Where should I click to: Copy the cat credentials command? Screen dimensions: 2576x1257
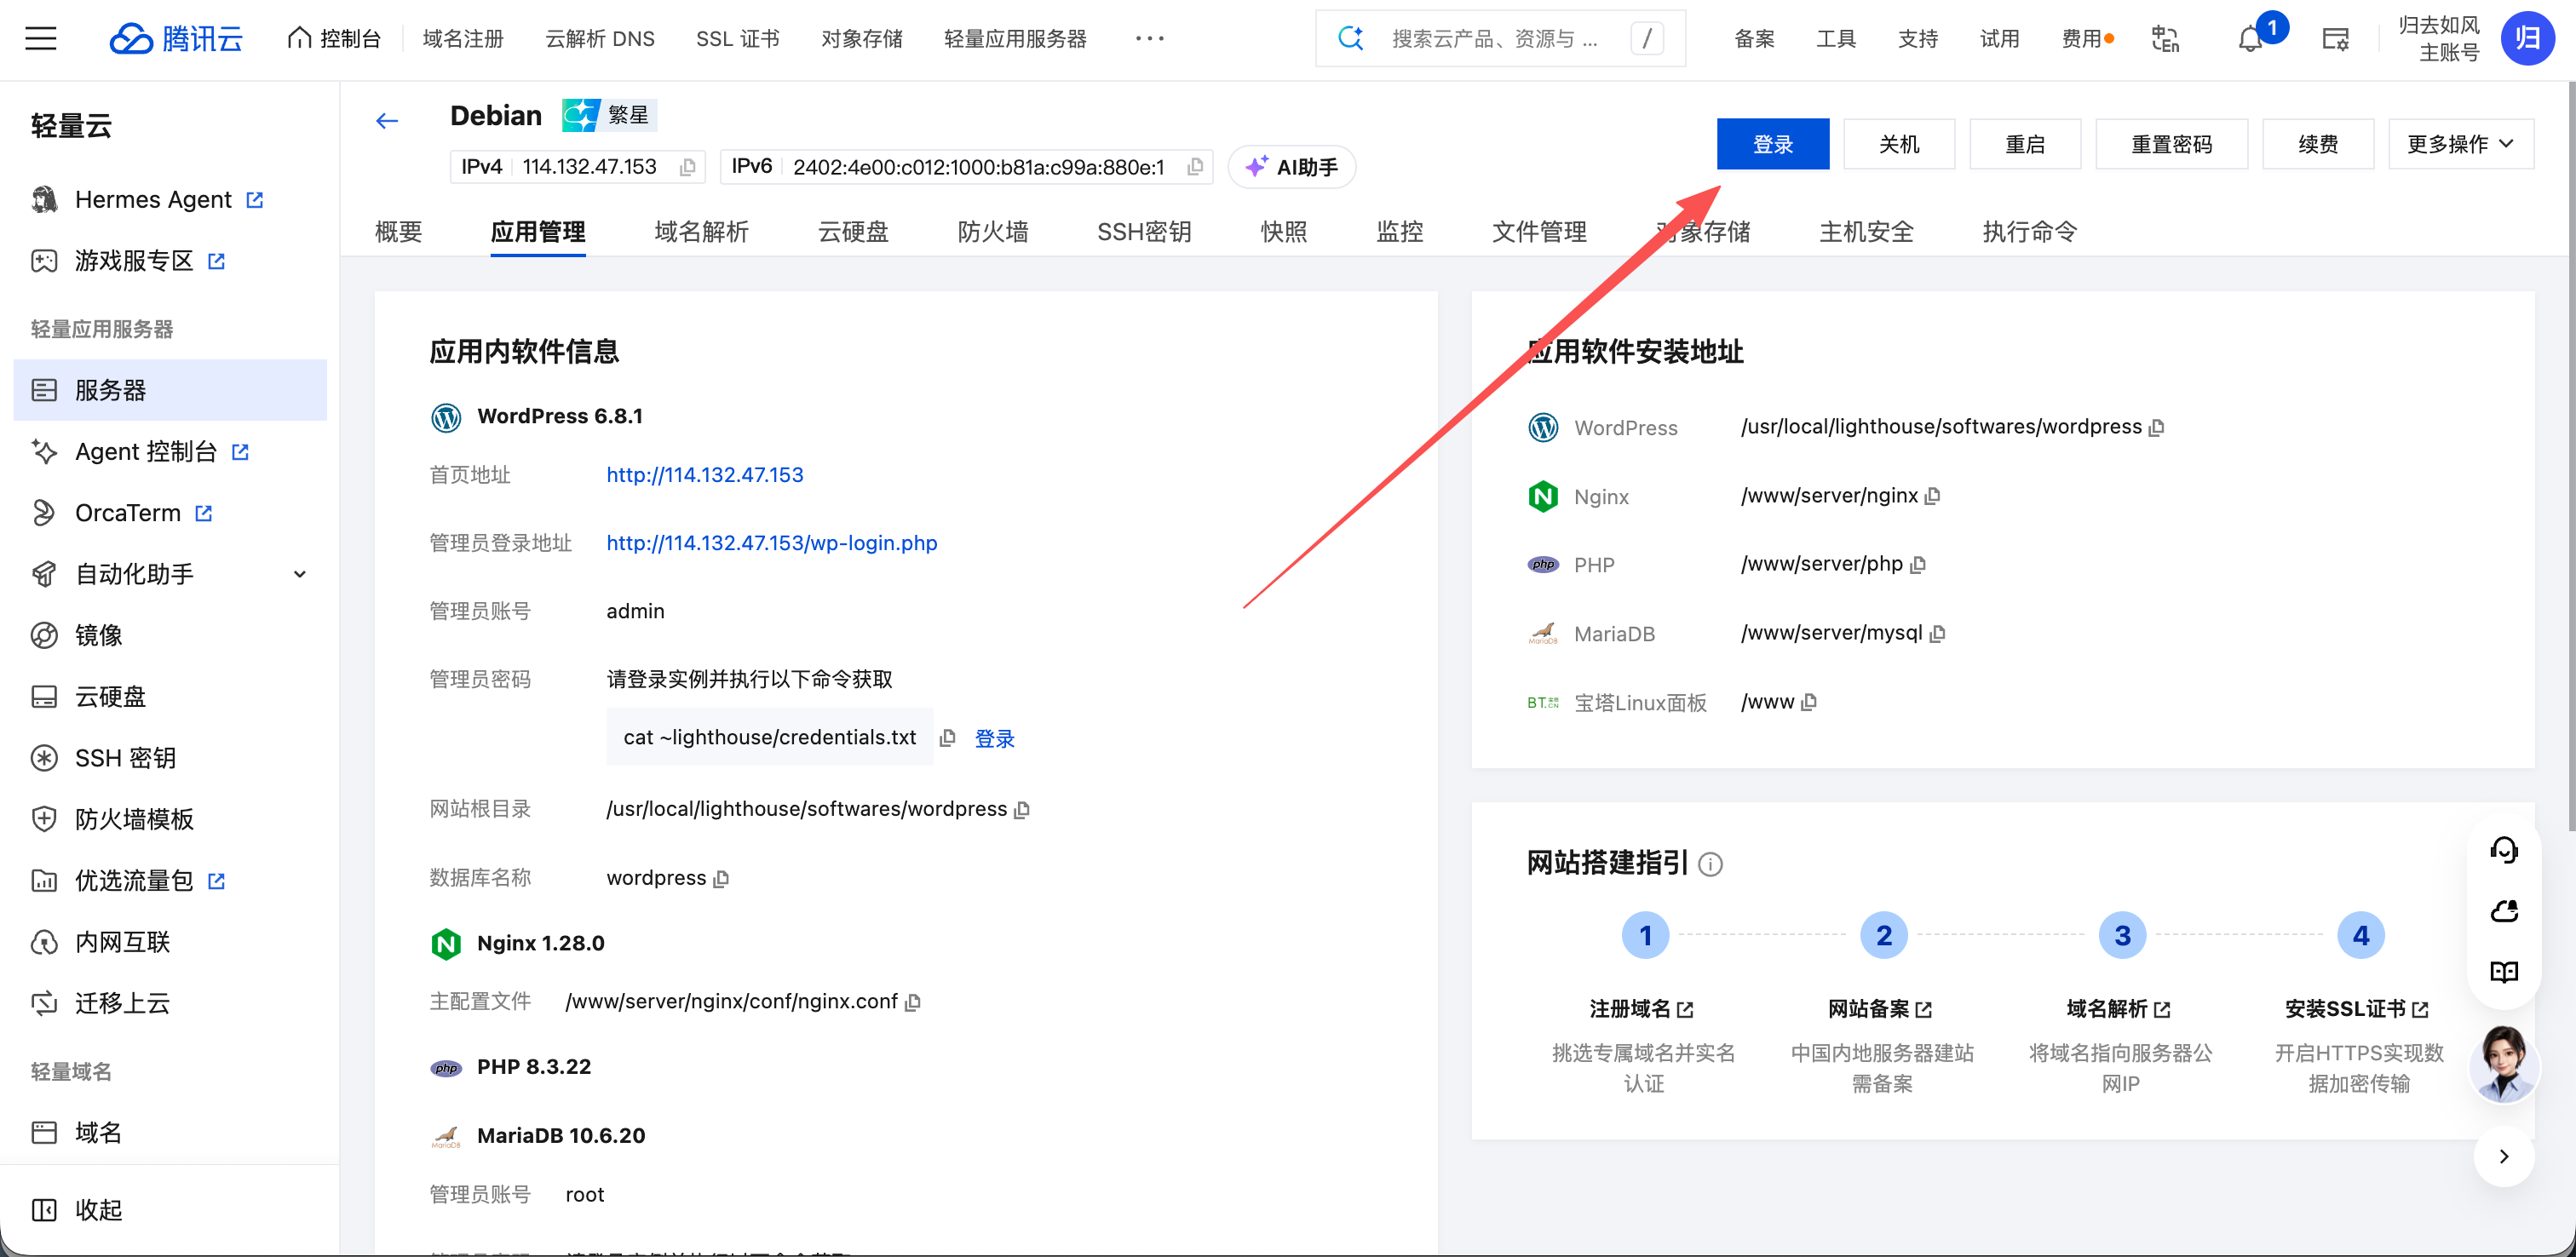(x=947, y=738)
